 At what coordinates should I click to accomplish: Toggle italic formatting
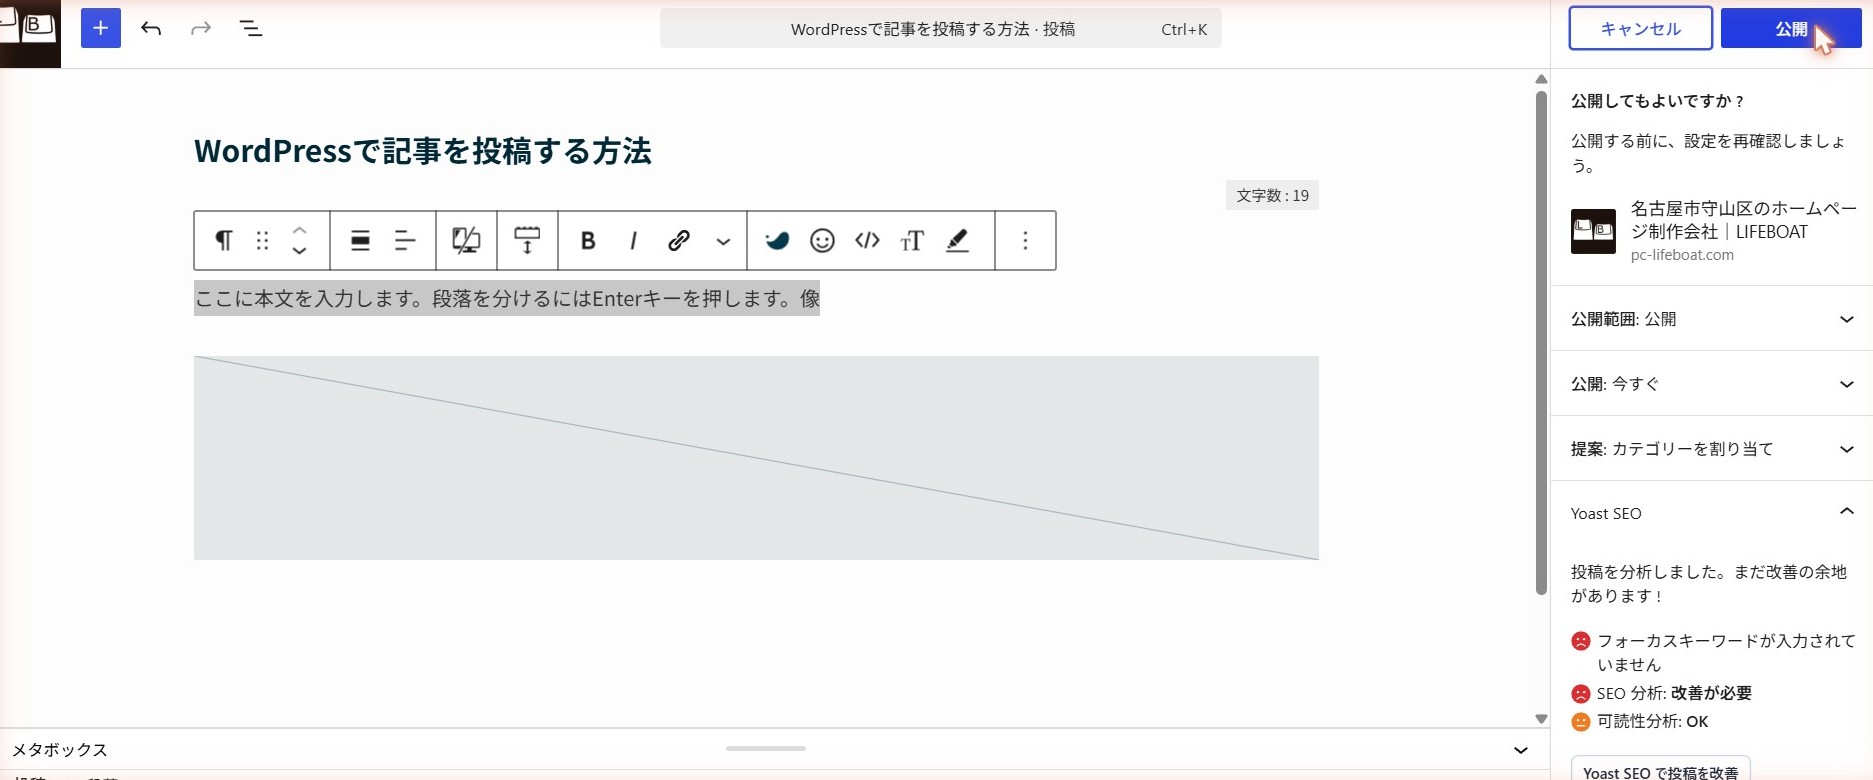[633, 240]
